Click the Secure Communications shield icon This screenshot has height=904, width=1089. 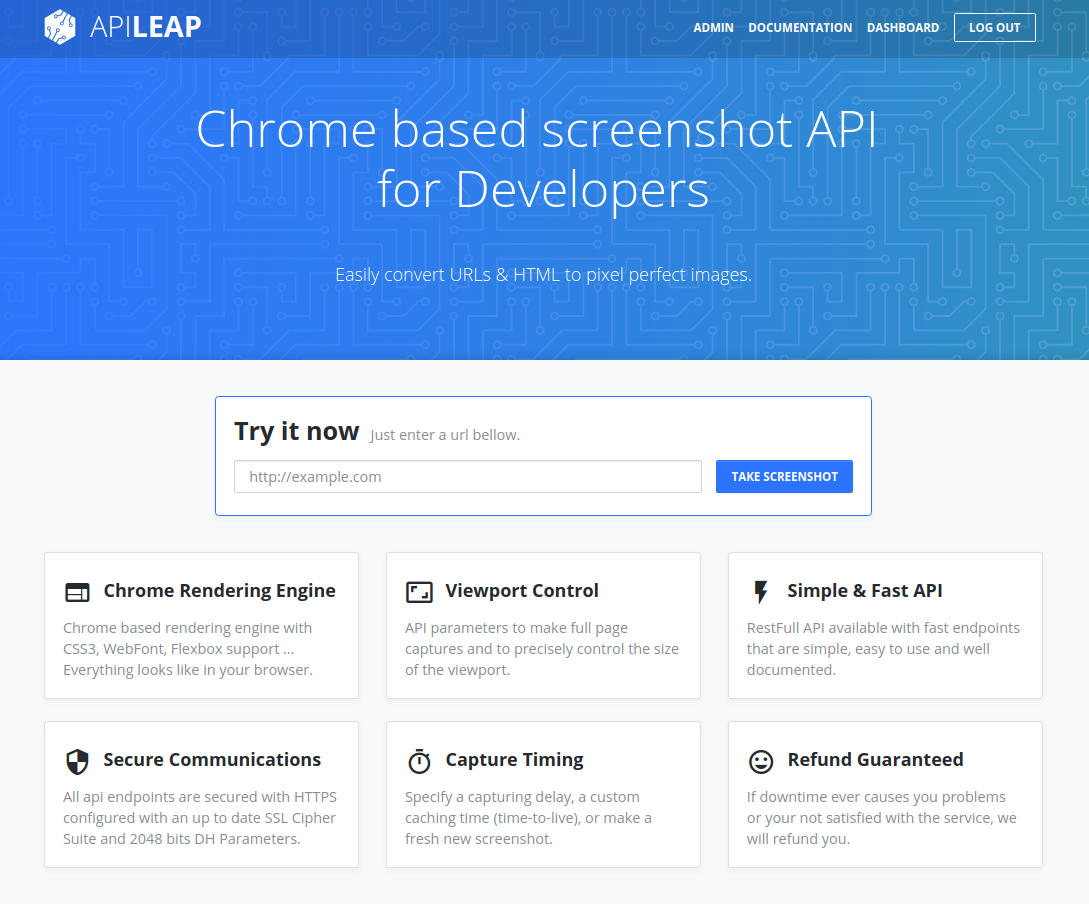click(77, 760)
